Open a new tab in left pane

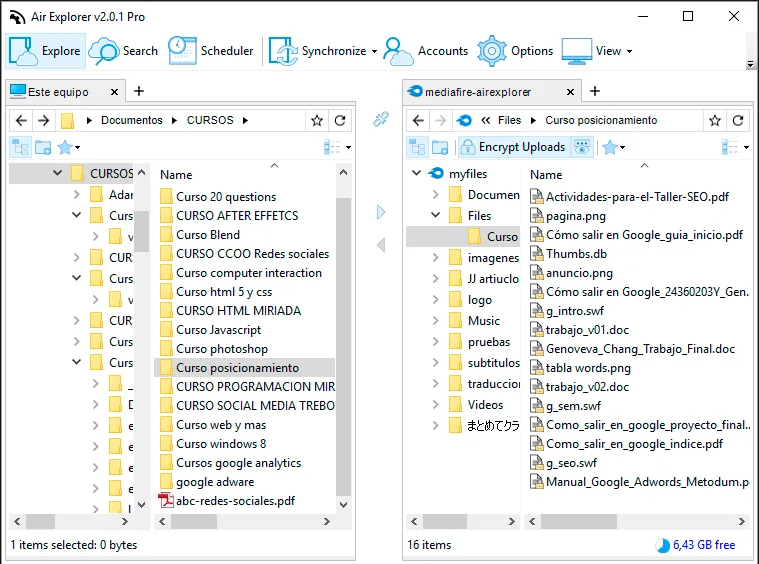139,91
